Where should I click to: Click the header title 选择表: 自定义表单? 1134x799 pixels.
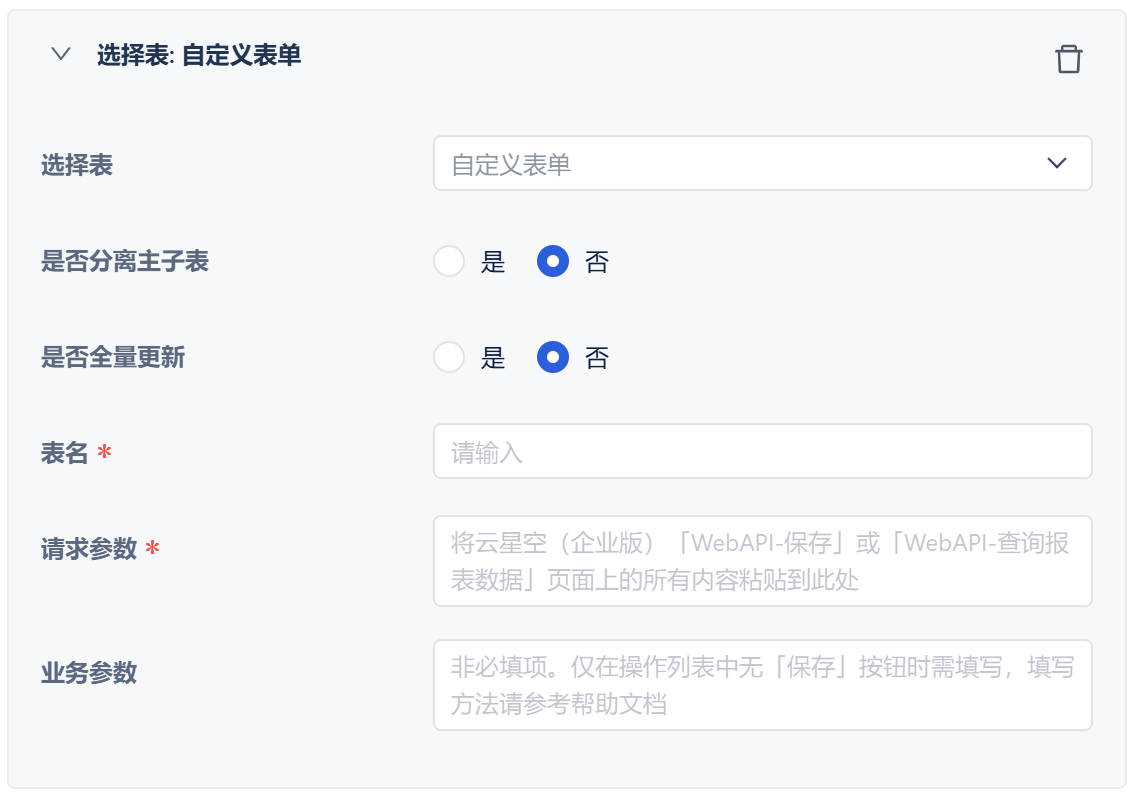pyautogui.click(x=199, y=55)
